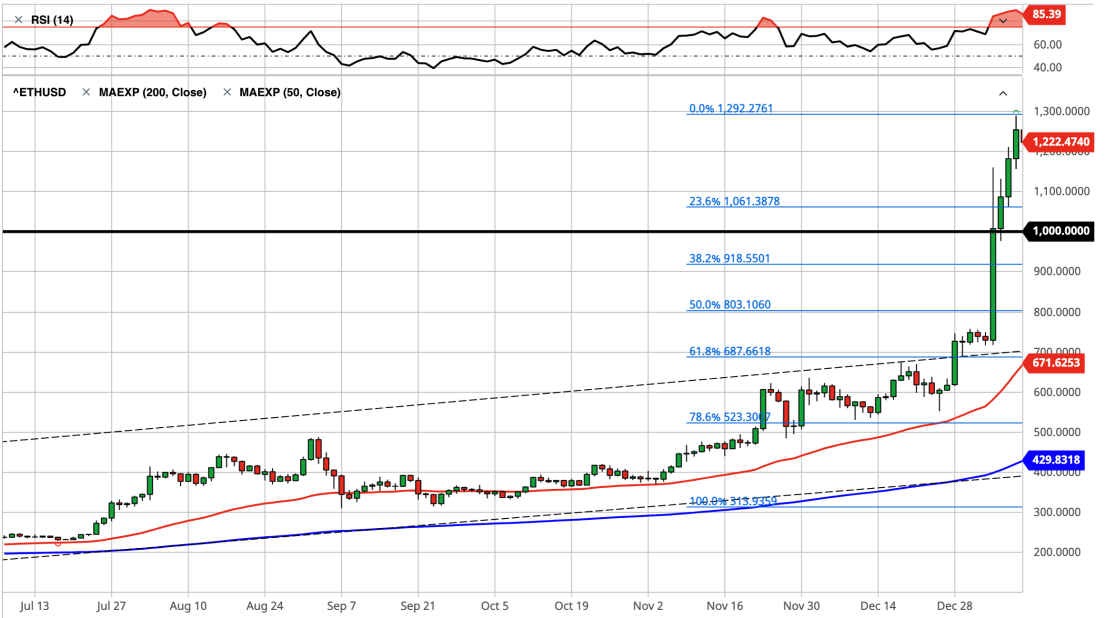Select the 38.2% 918.5501 Fibonacci label
This screenshot has width=1106, height=618.
729,258
